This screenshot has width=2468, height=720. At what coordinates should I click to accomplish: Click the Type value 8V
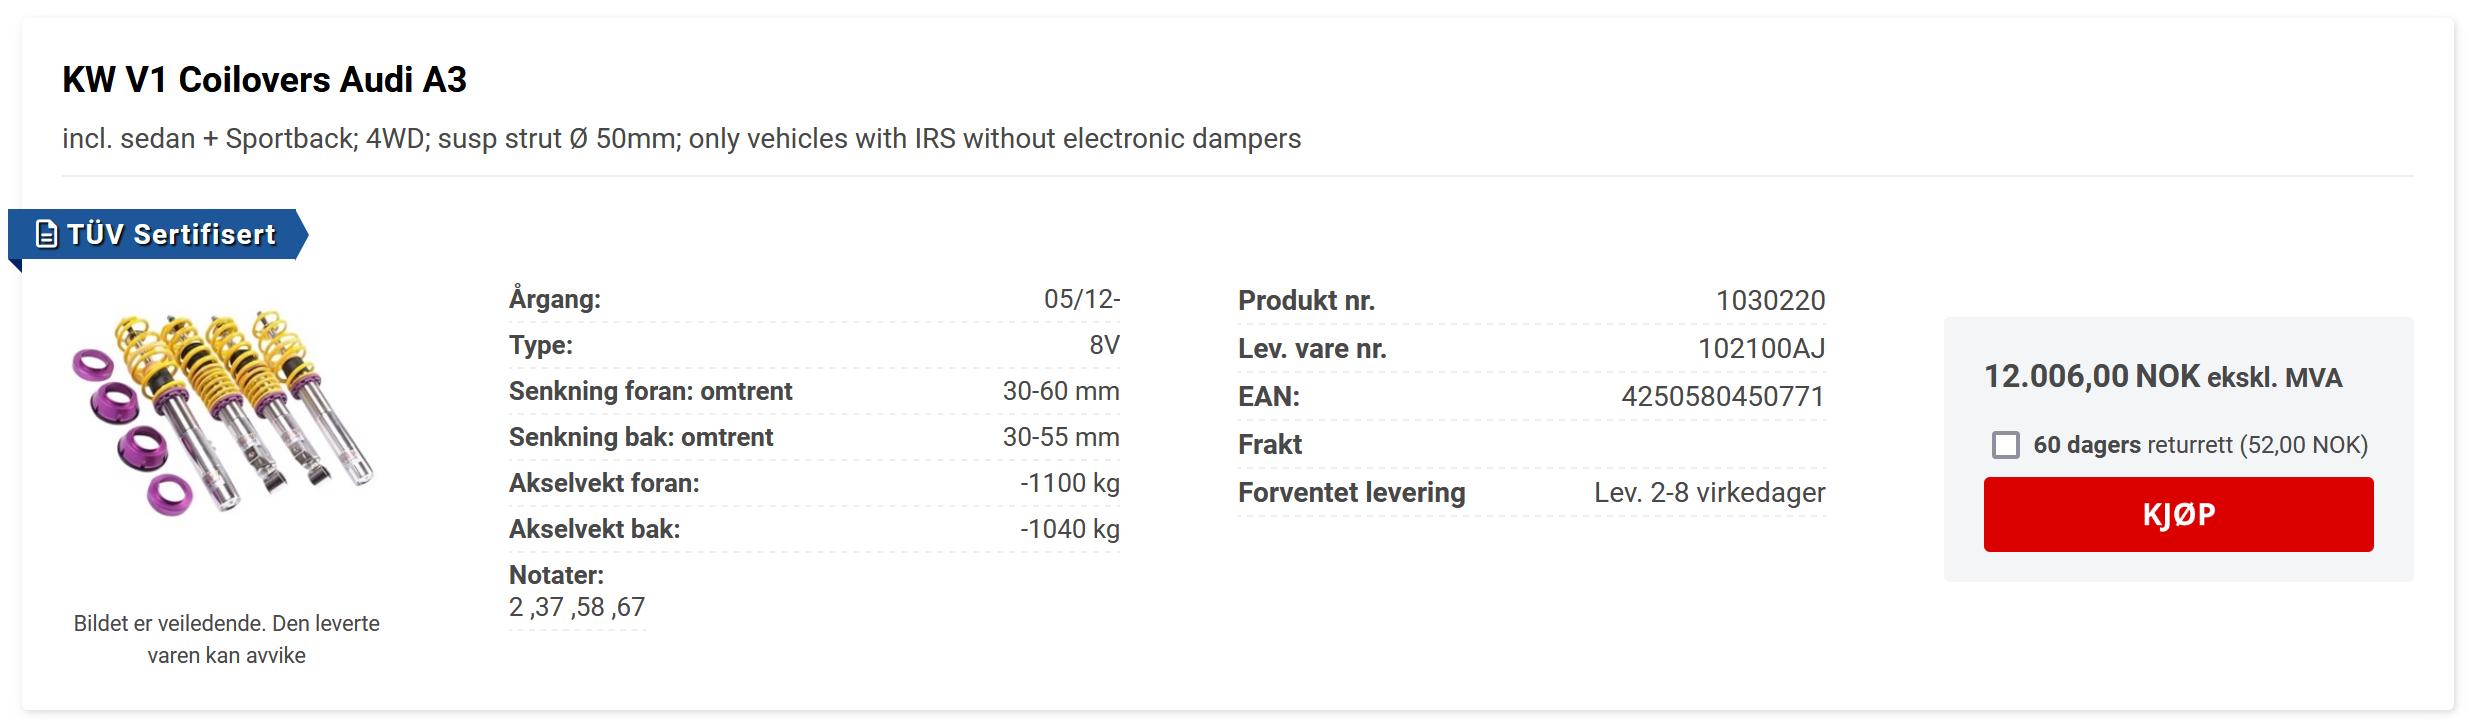pos(1104,345)
